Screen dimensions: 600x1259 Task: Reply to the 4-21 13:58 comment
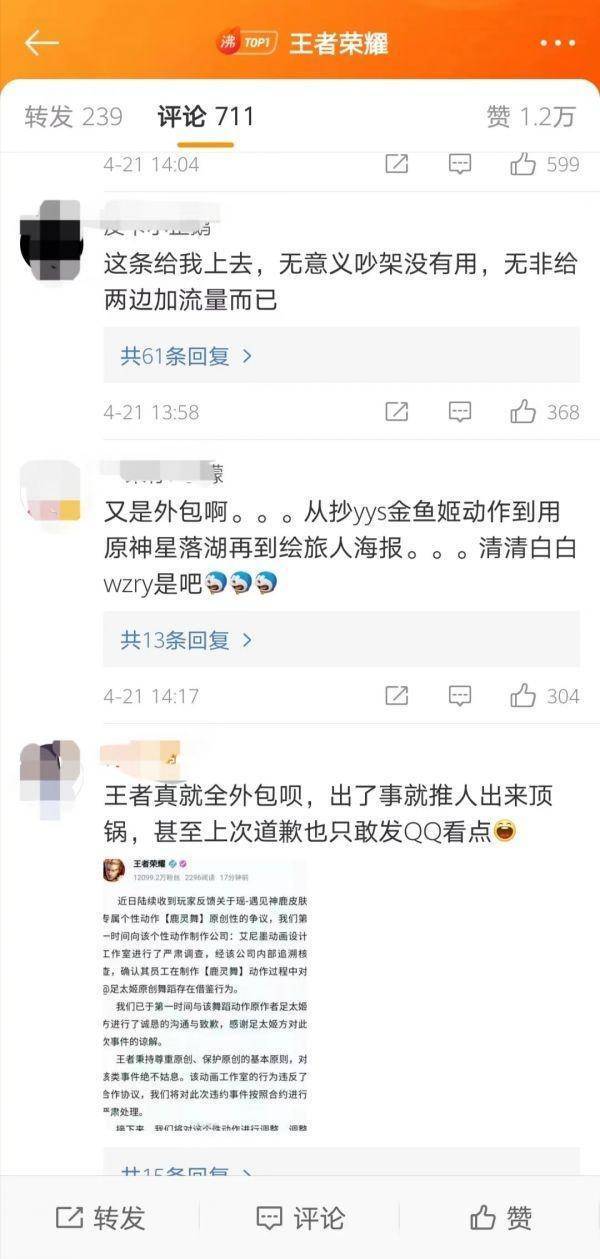pyautogui.click(x=459, y=411)
